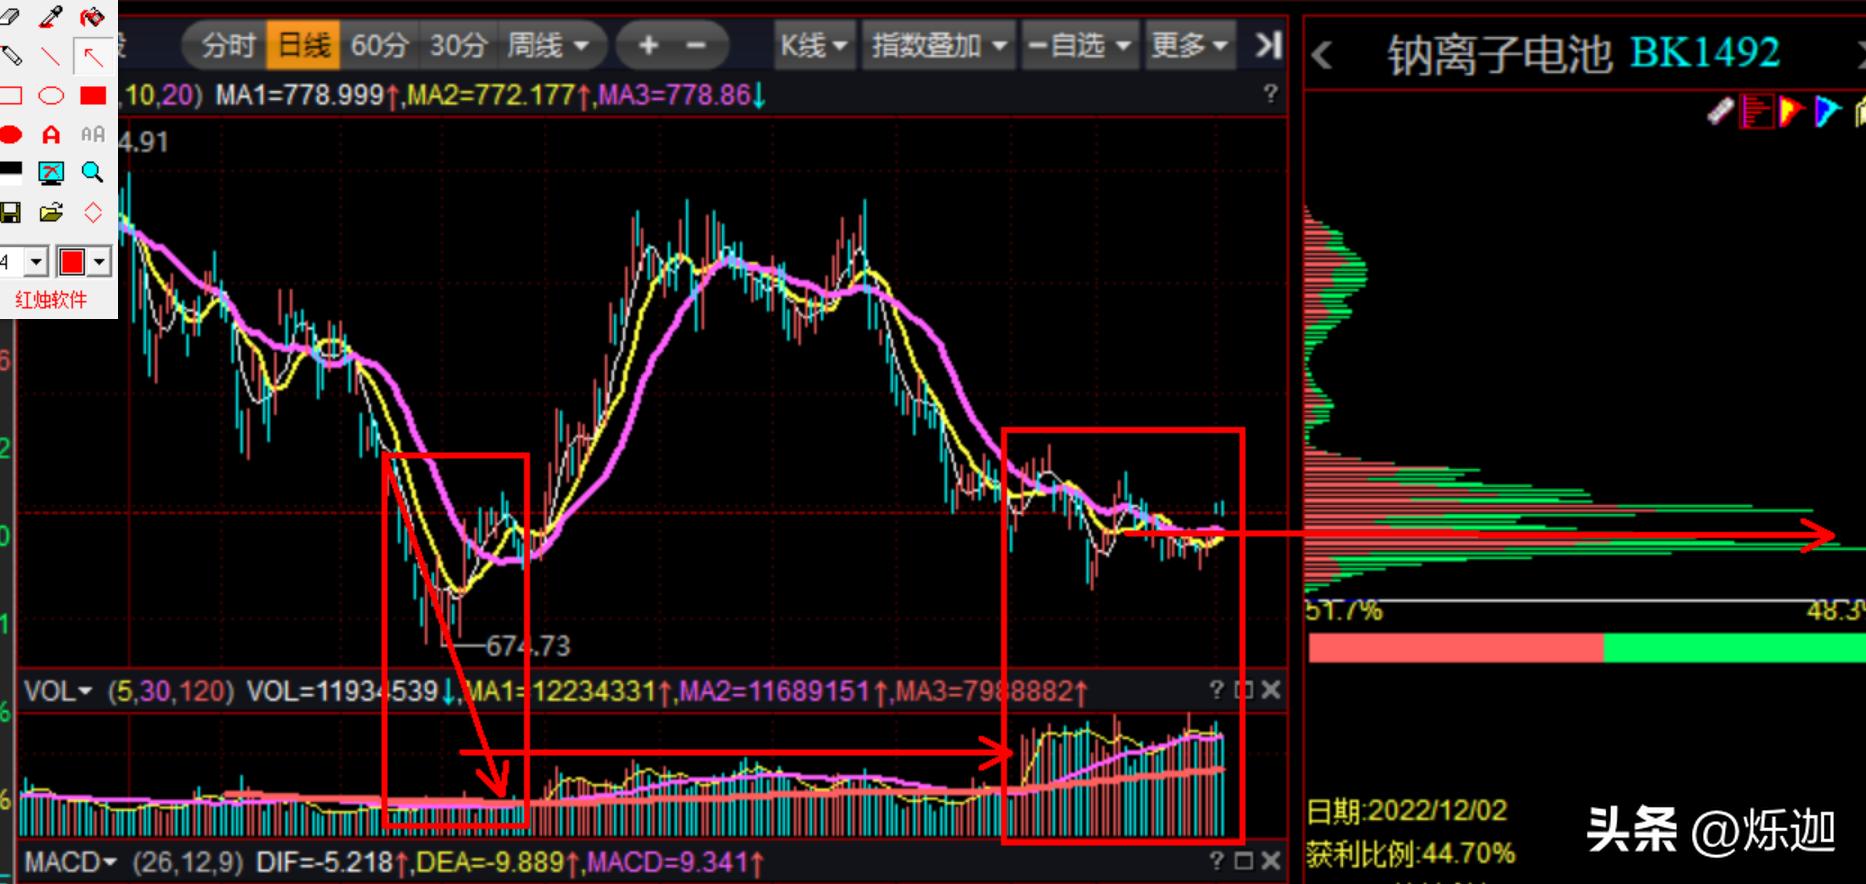Image resolution: width=1866 pixels, height=884 pixels.
Task: Select the filled red ellipse tool
Action: coord(10,135)
